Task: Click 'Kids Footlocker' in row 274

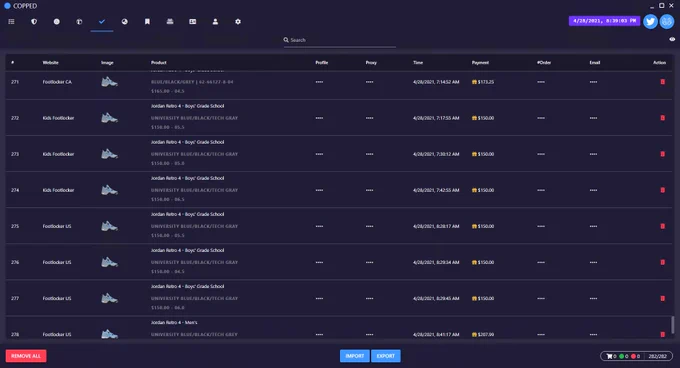Action: point(59,190)
